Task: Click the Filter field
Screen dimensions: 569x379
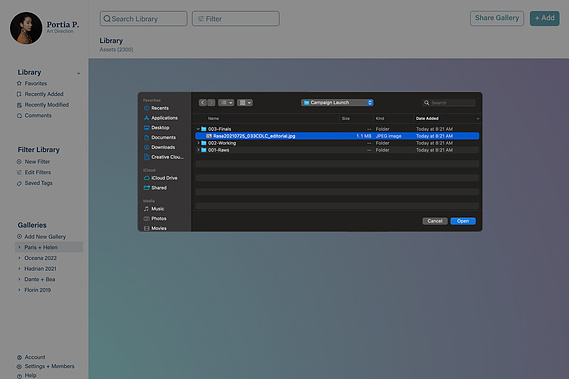Action: [x=236, y=19]
